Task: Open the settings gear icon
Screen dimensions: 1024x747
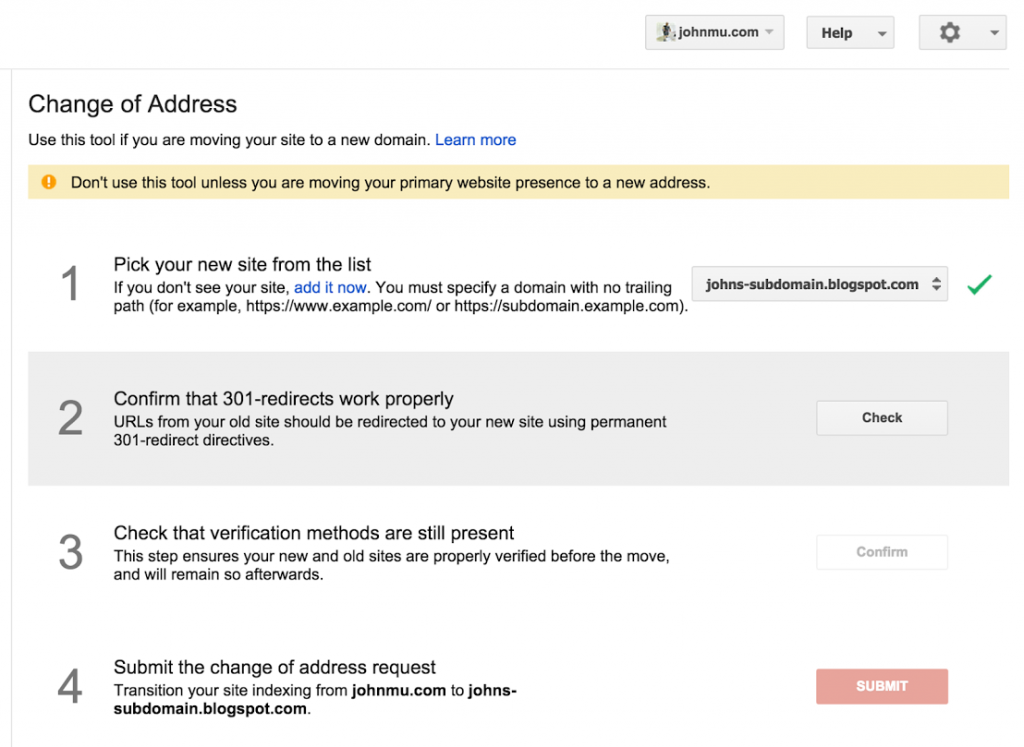Action: (x=949, y=31)
